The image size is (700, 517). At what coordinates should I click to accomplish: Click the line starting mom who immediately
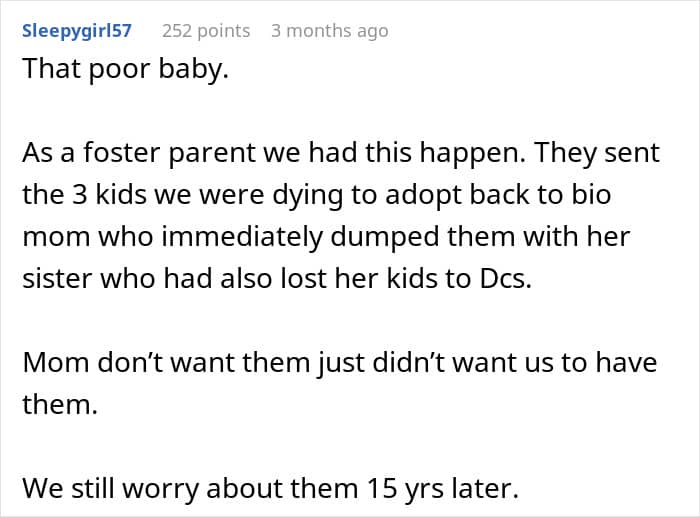coord(326,237)
